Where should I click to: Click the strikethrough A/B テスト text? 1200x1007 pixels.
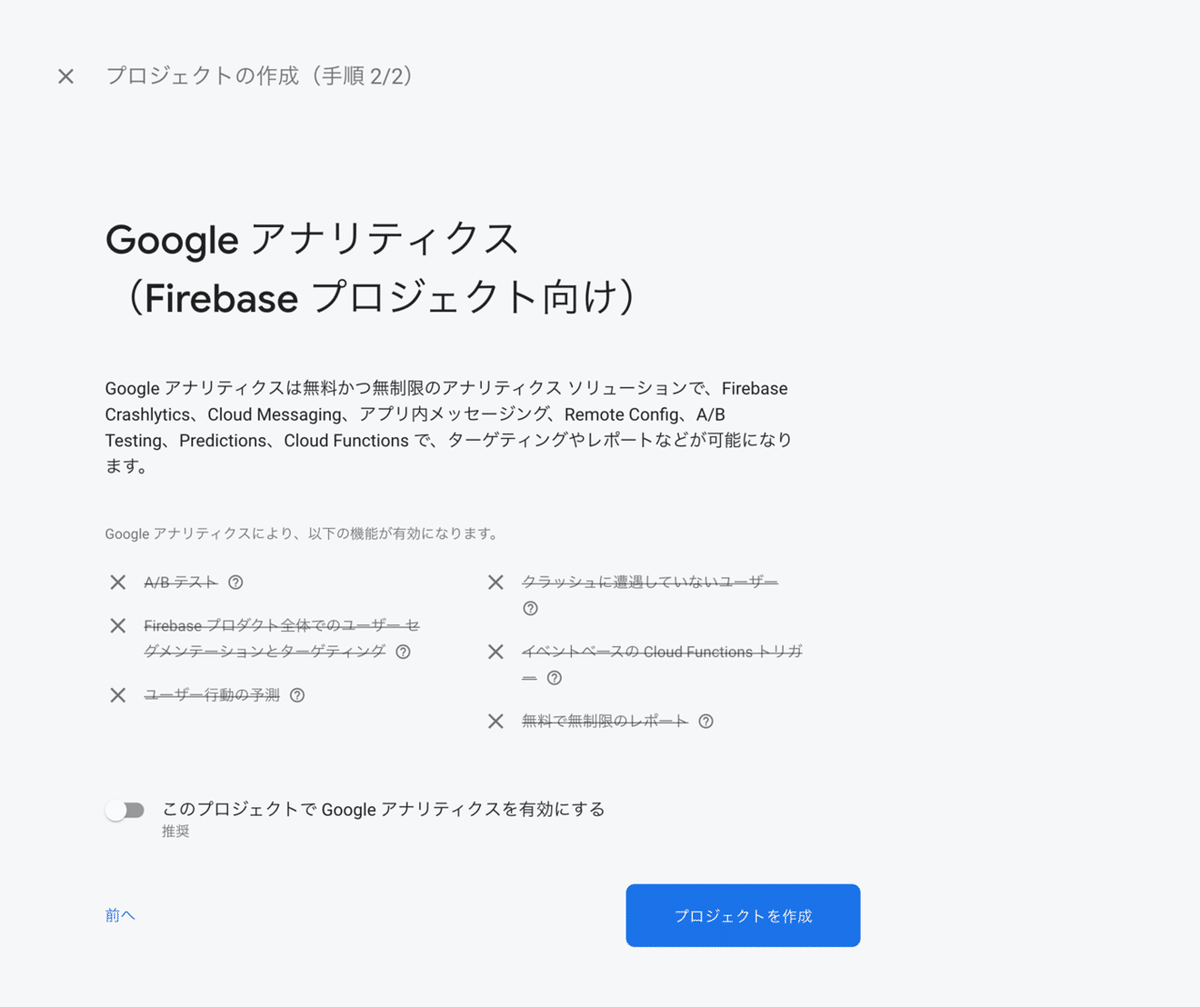pos(180,582)
